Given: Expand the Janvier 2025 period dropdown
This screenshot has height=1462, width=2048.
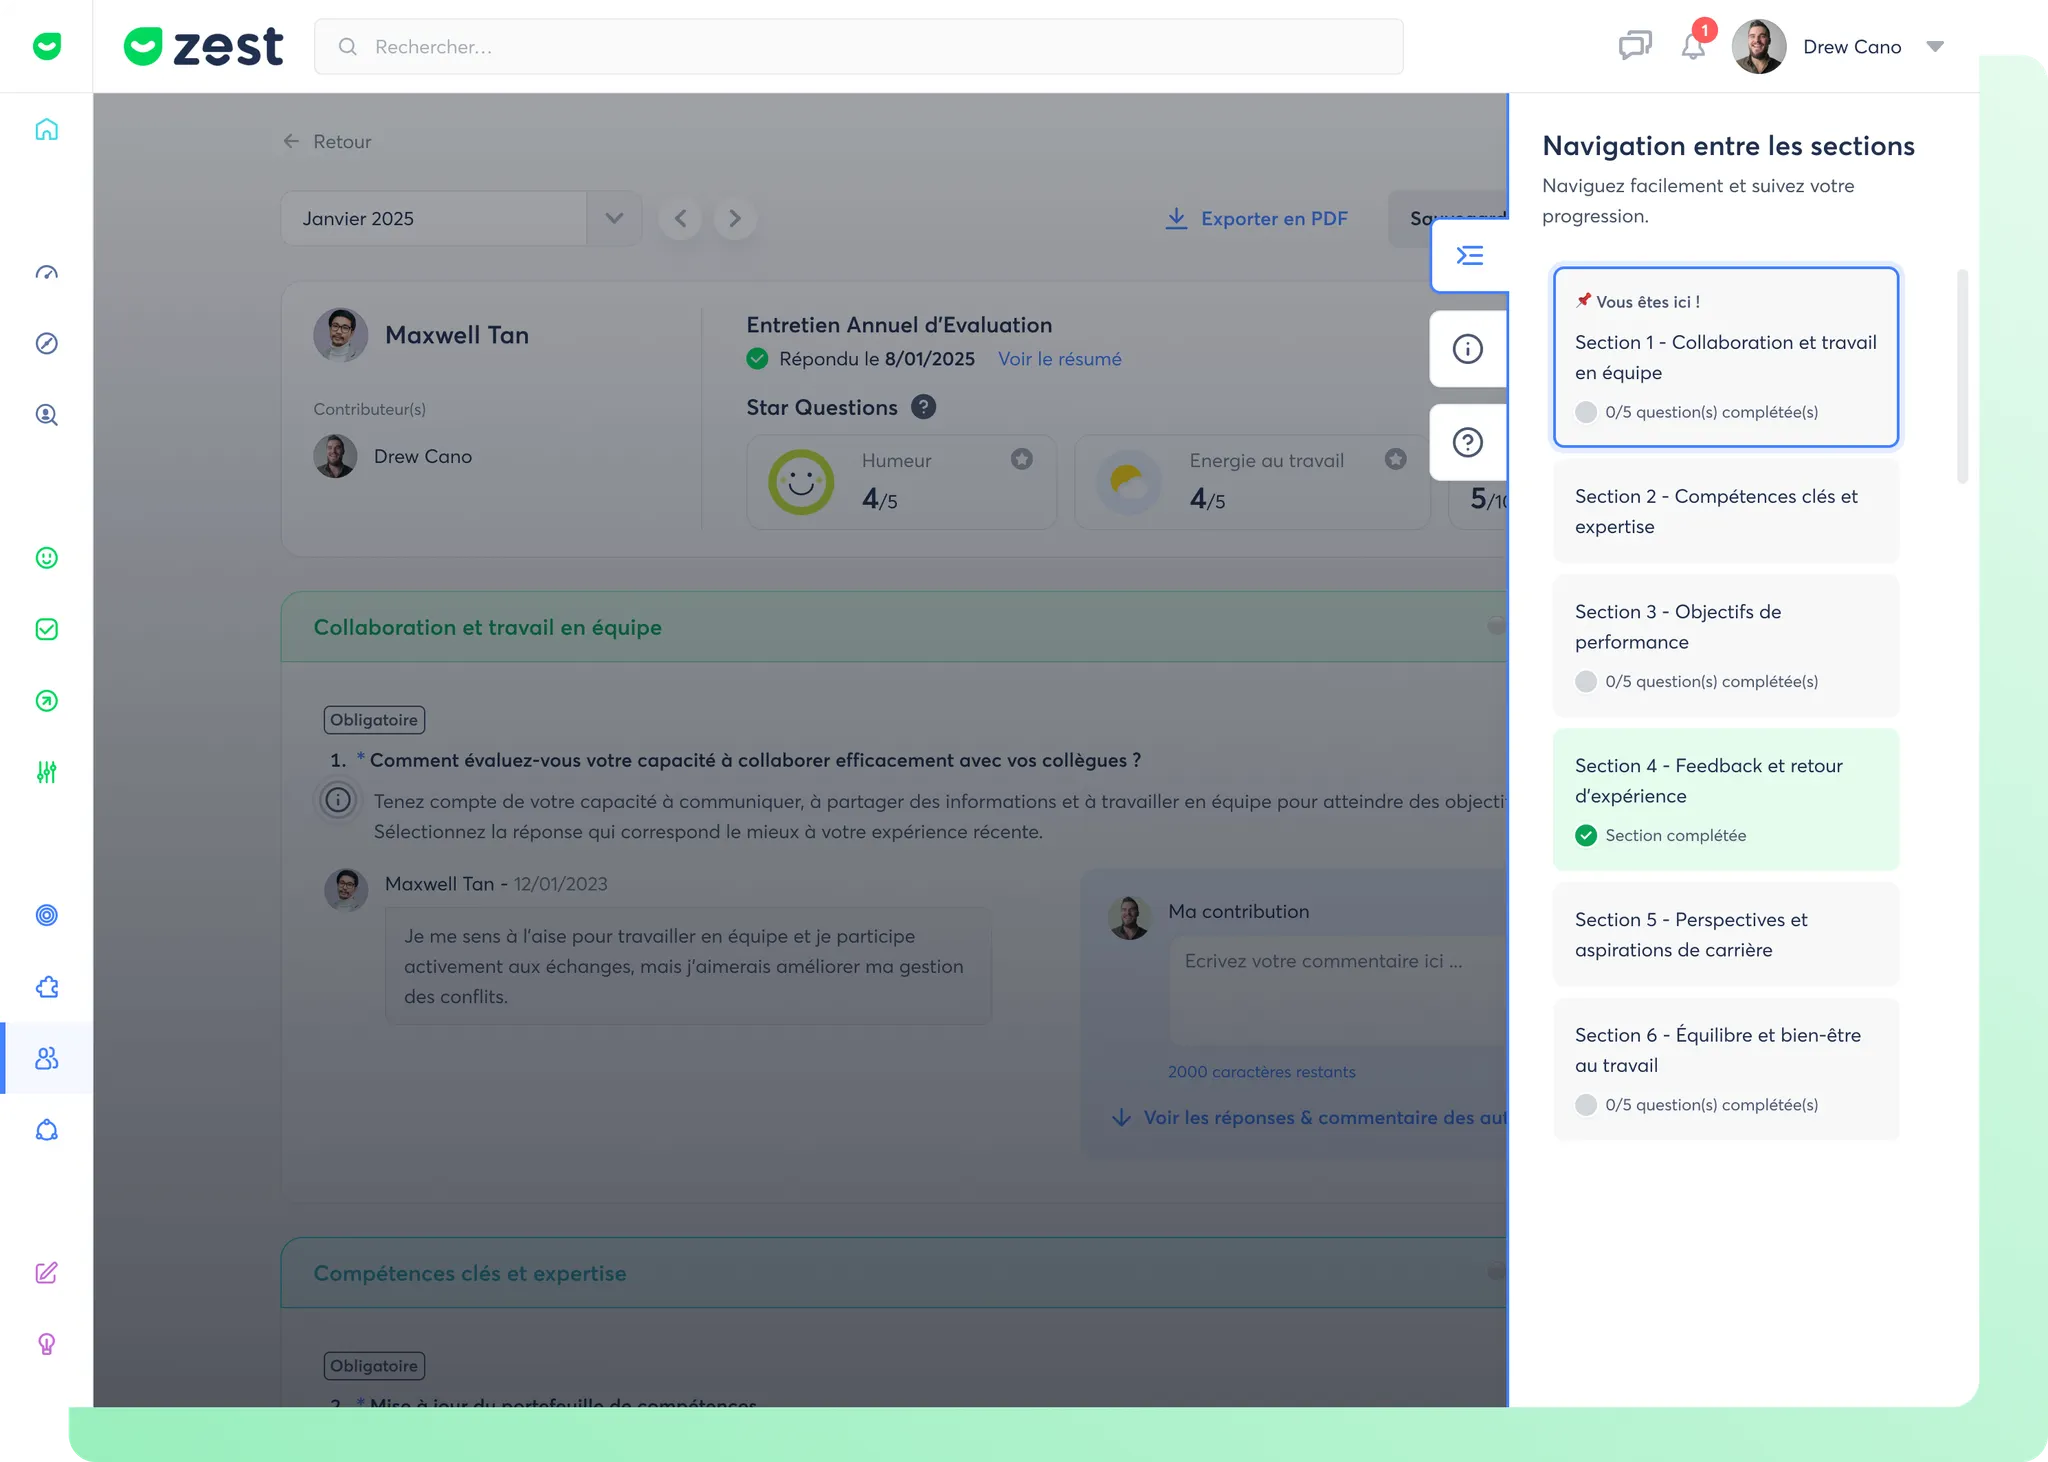Looking at the screenshot, I should tap(614, 218).
